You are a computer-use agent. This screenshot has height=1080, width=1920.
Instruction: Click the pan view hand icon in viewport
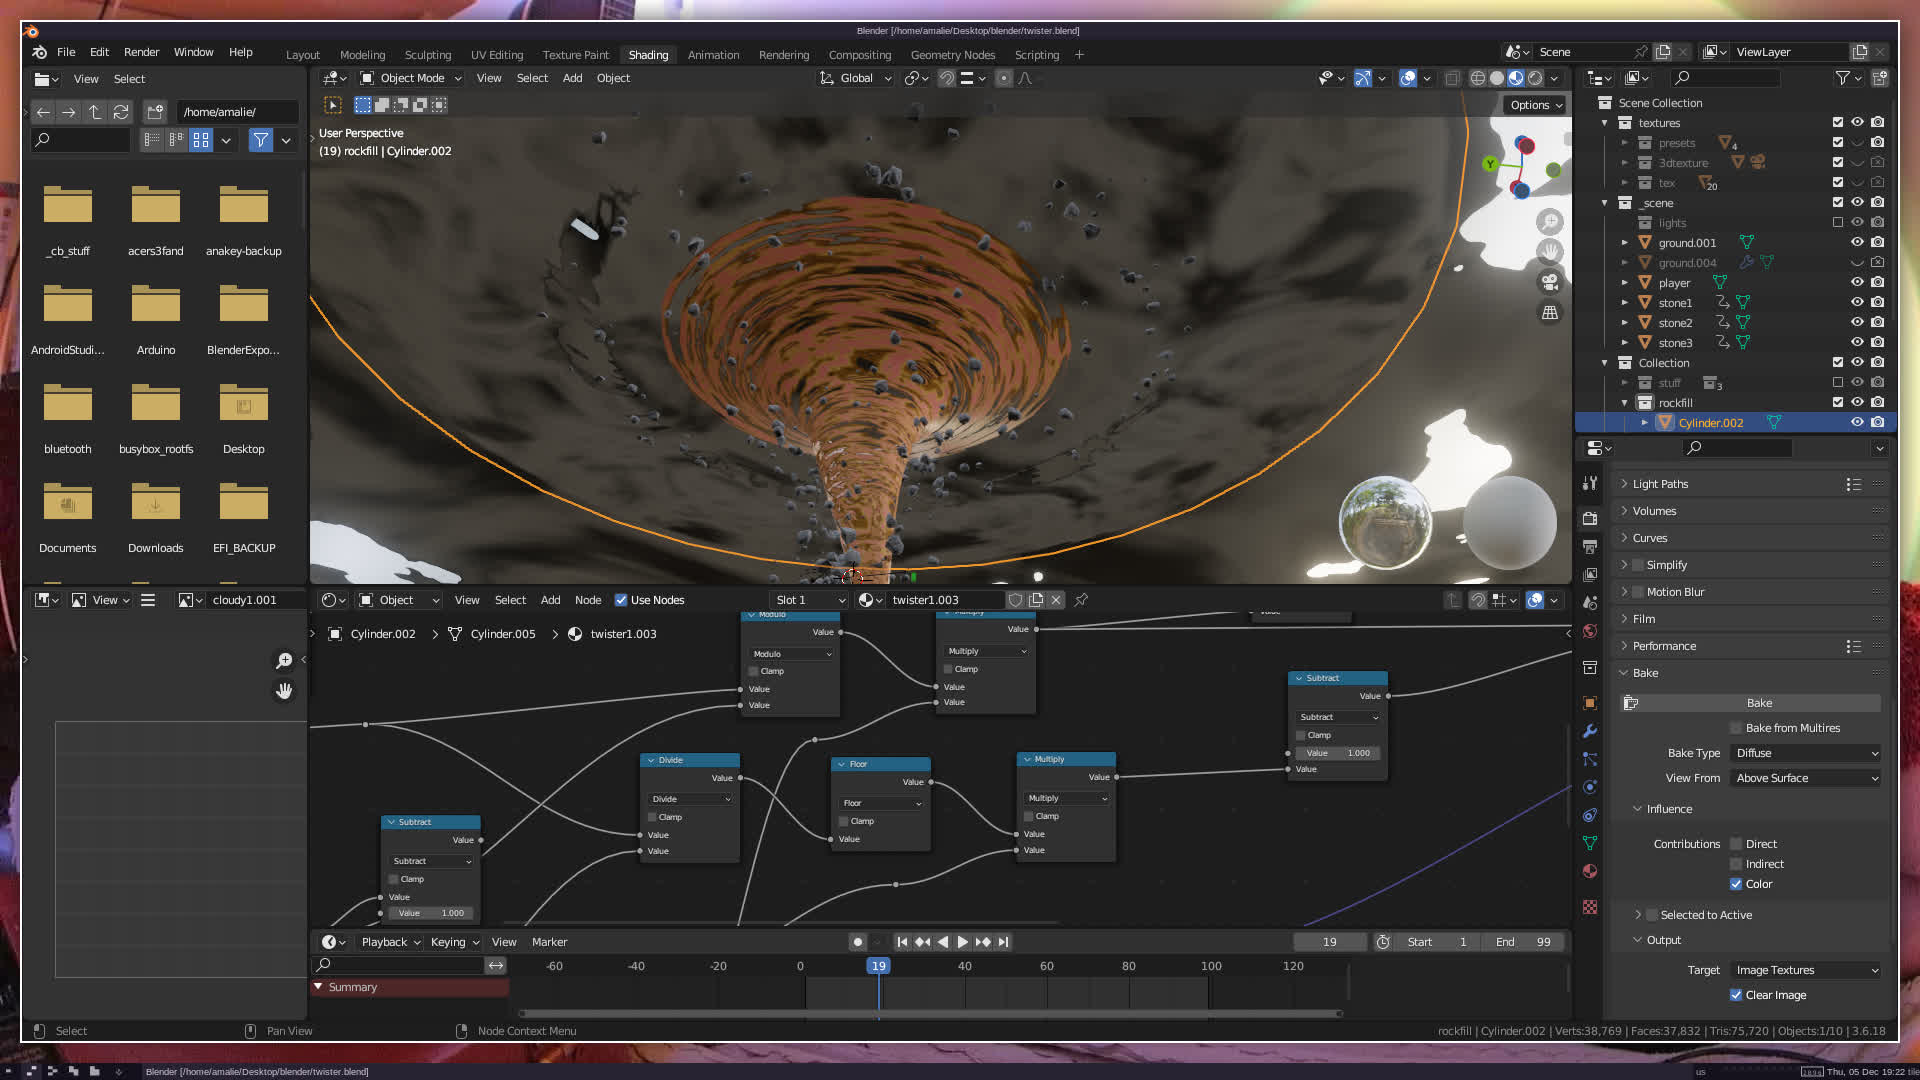click(x=1550, y=251)
